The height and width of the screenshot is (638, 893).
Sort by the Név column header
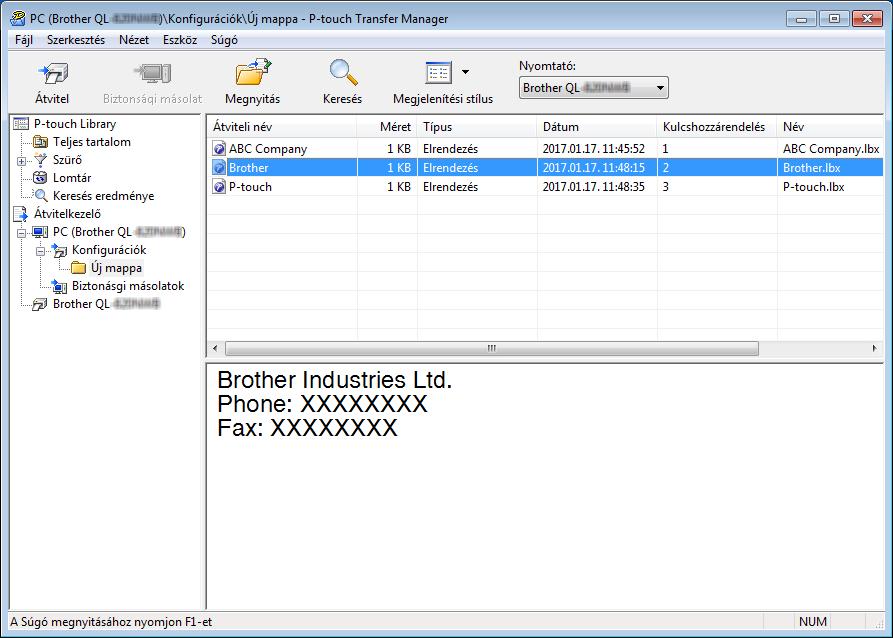pos(830,126)
